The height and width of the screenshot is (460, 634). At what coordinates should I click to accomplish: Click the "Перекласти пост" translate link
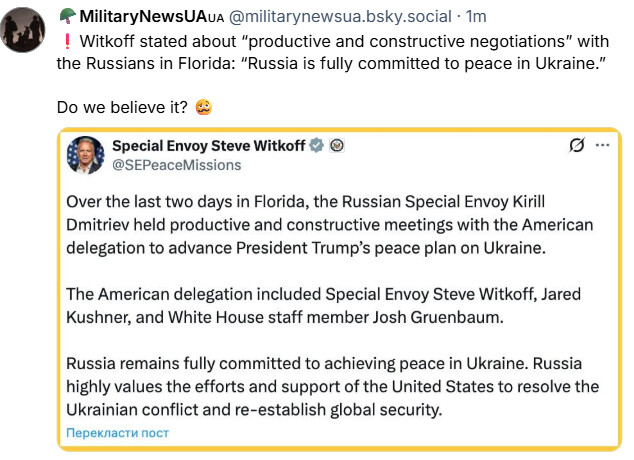(117, 433)
